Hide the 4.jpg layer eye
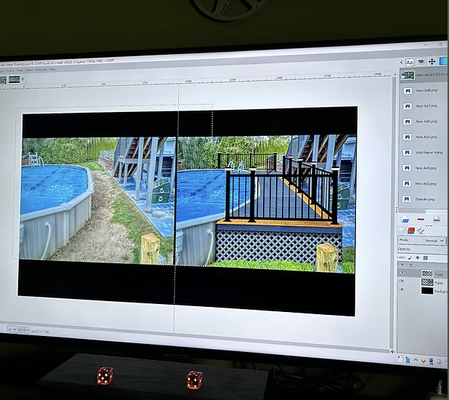This screenshot has width=449, height=400. 402,281
